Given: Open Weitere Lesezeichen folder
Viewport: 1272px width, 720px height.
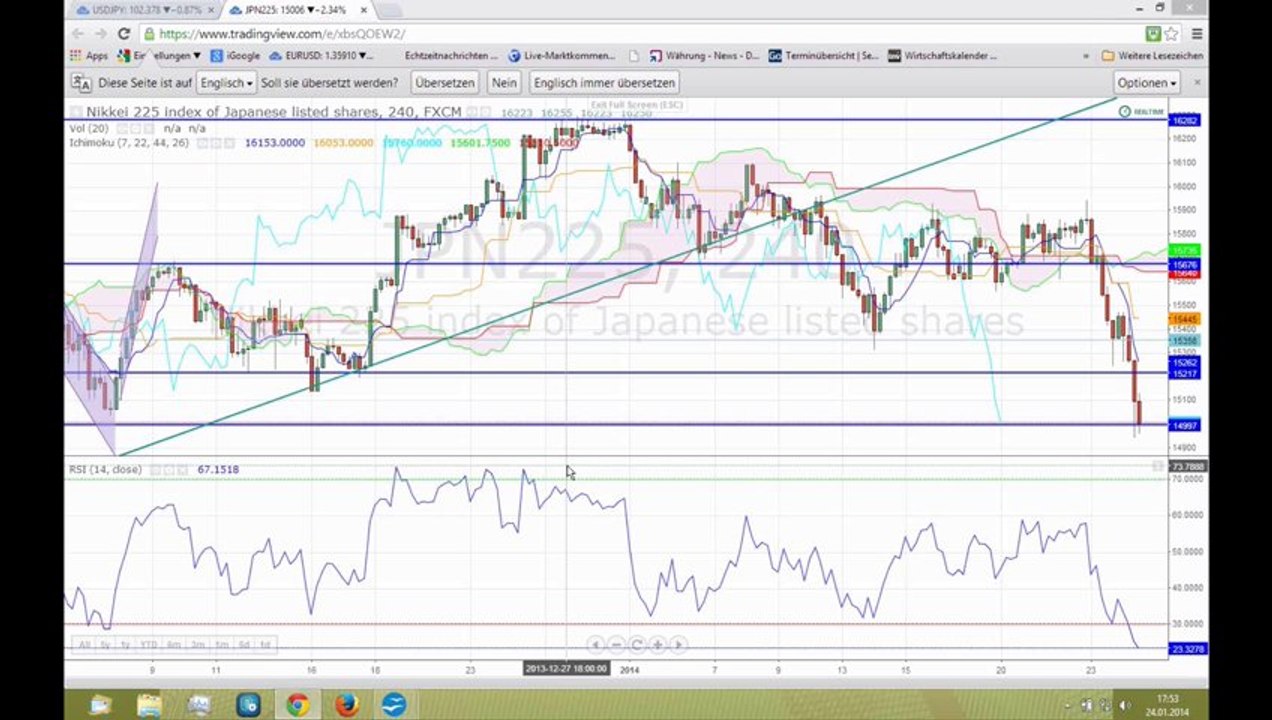Looking at the screenshot, I should [1151, 56].
